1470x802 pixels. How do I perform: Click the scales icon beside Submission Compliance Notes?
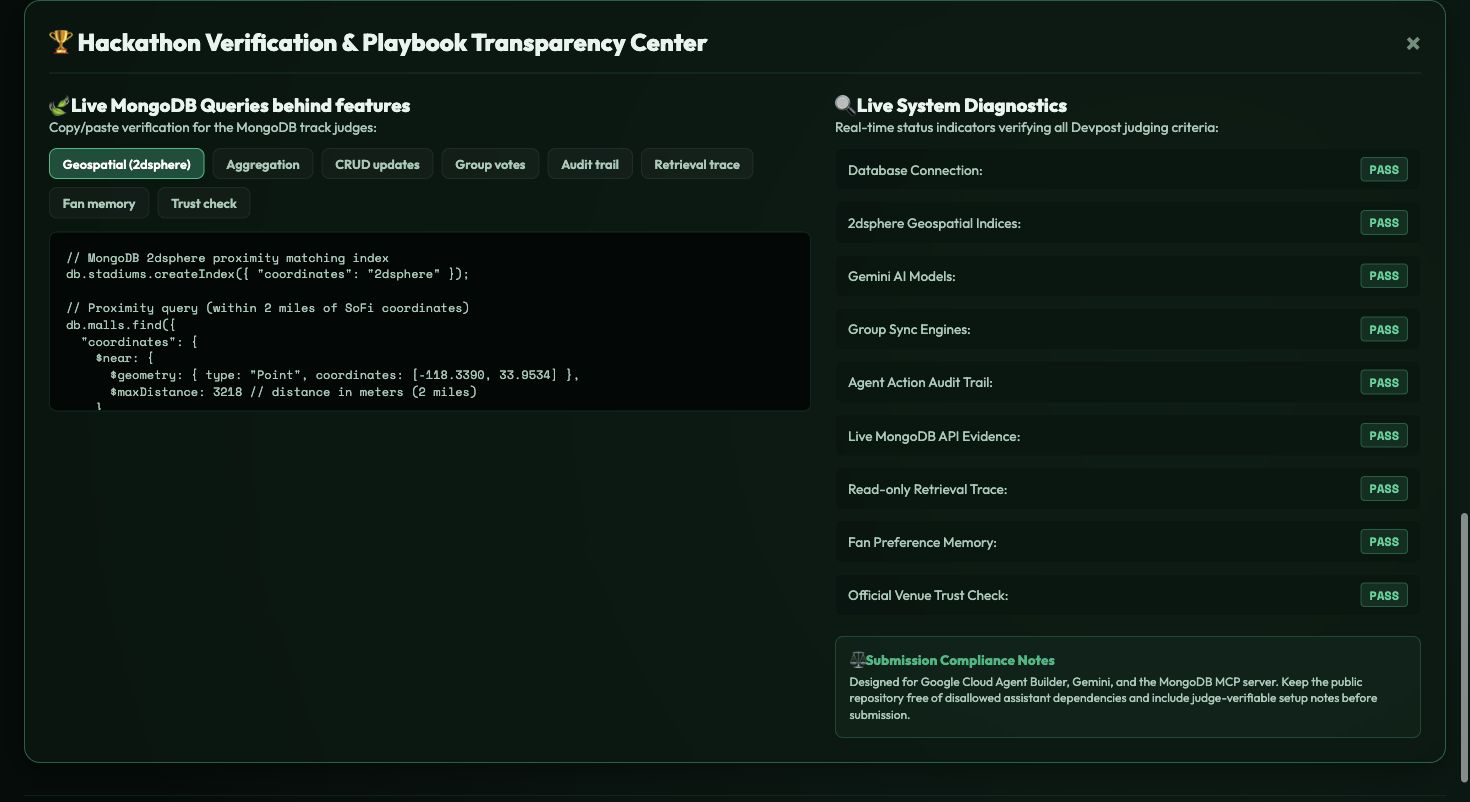(x=857, y=660)
